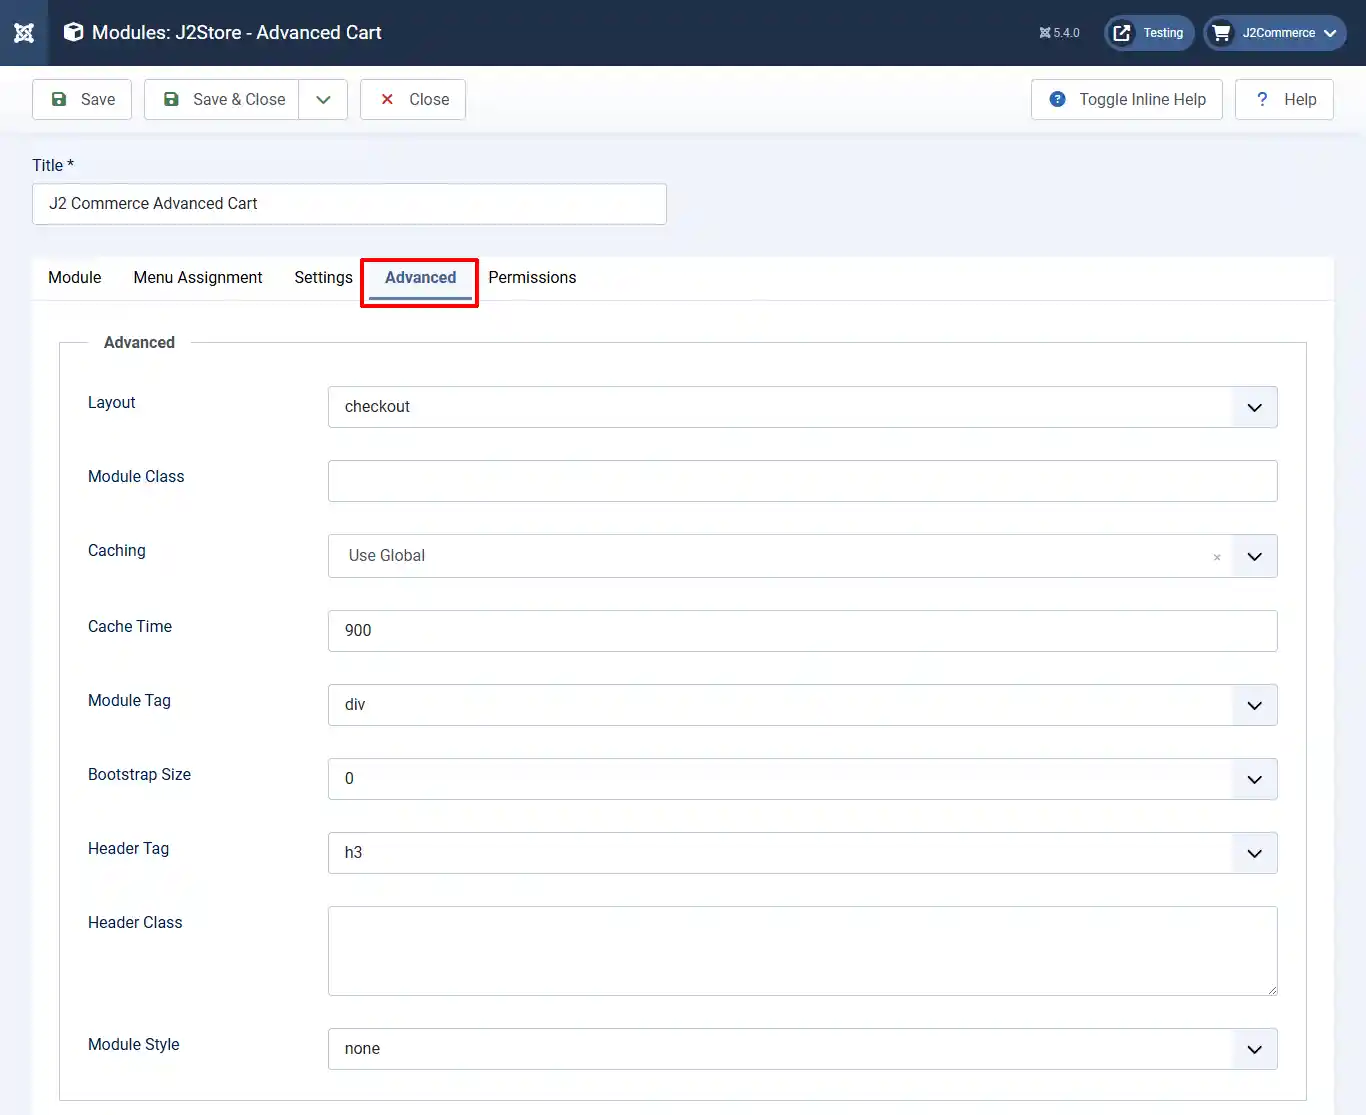Open the Testing site preview button
The image size is (1366, 1115).
[x=1149, y=33]
